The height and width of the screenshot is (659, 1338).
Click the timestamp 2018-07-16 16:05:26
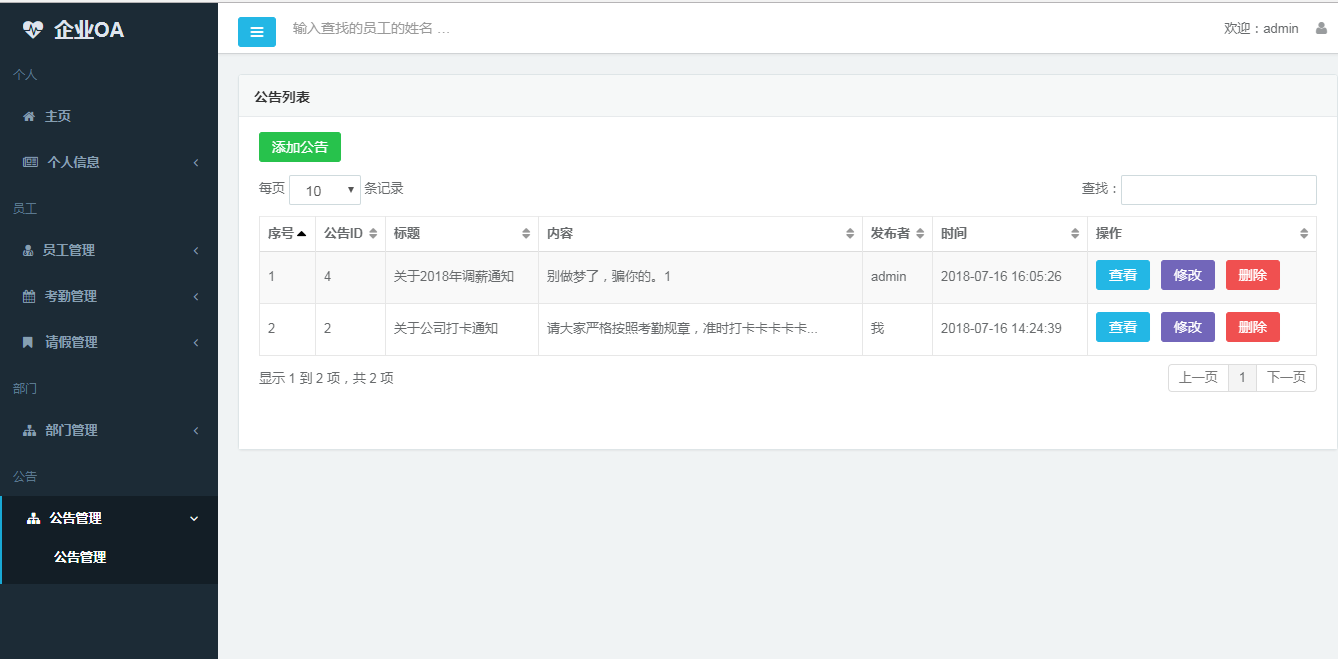[x=1001, y=276]
